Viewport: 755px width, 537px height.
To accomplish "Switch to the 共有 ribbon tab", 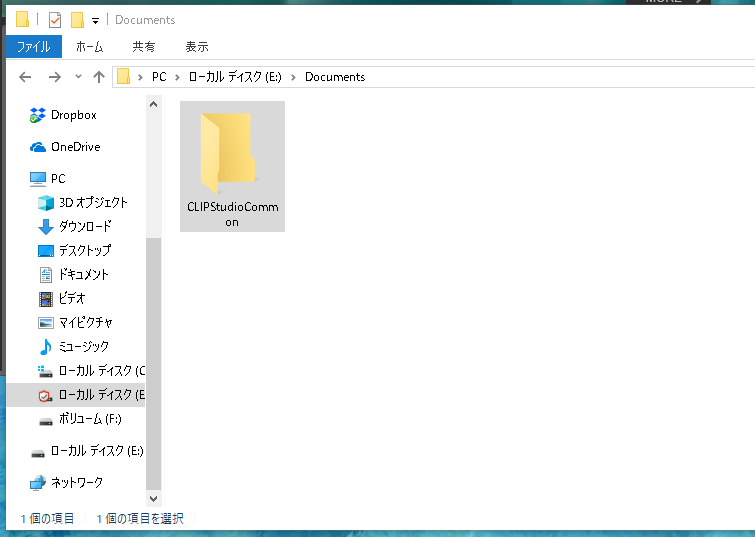I will point(144,46).
